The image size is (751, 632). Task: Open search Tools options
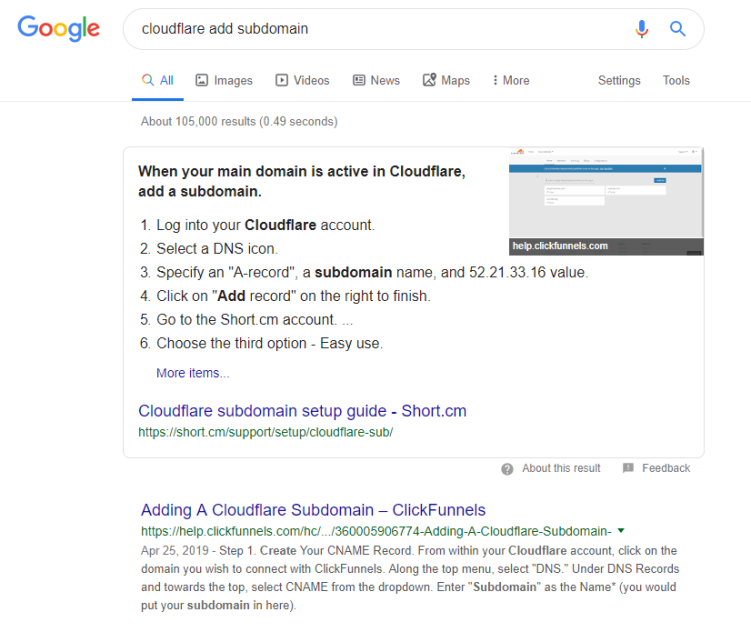pos(676,80)
